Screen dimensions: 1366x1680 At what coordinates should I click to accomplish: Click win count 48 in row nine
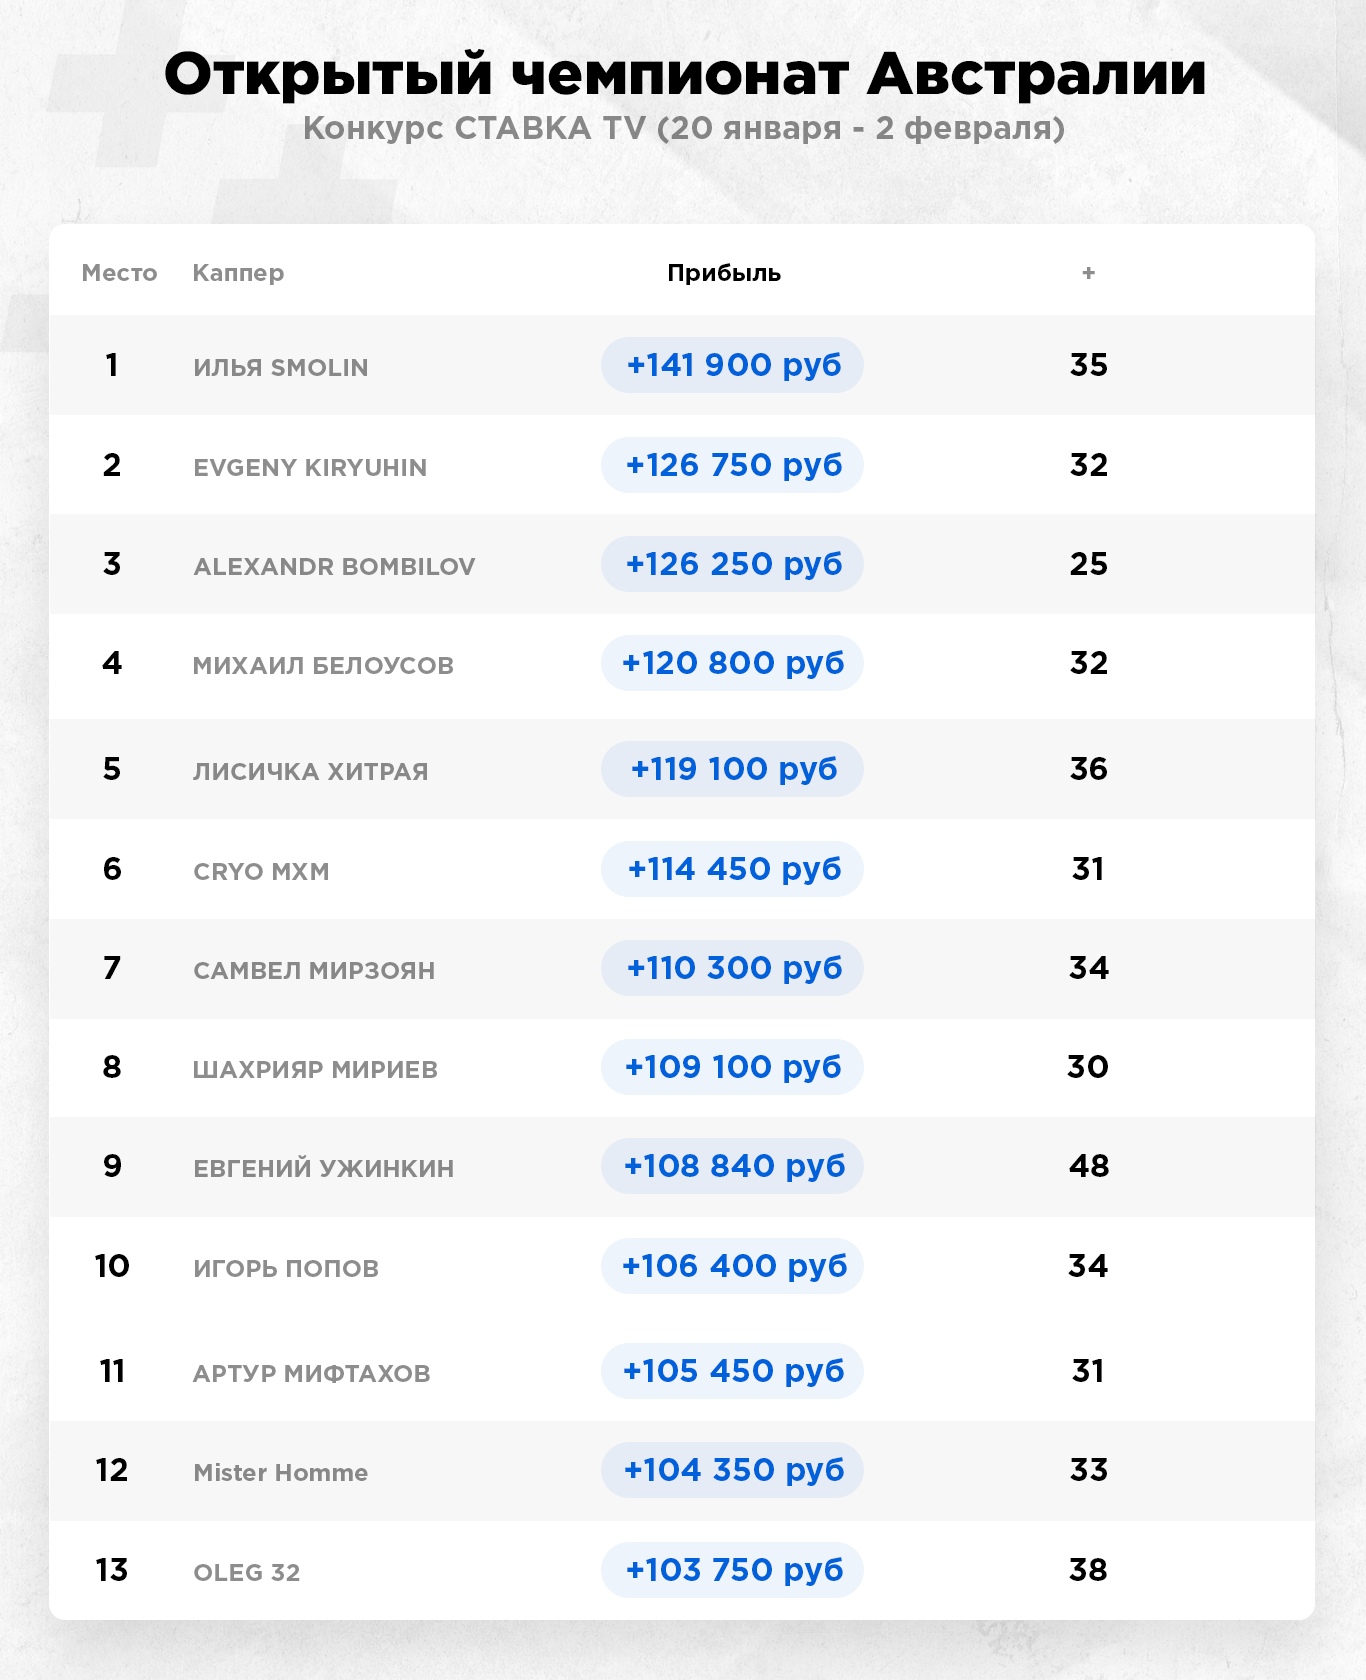(1088, 1166)
